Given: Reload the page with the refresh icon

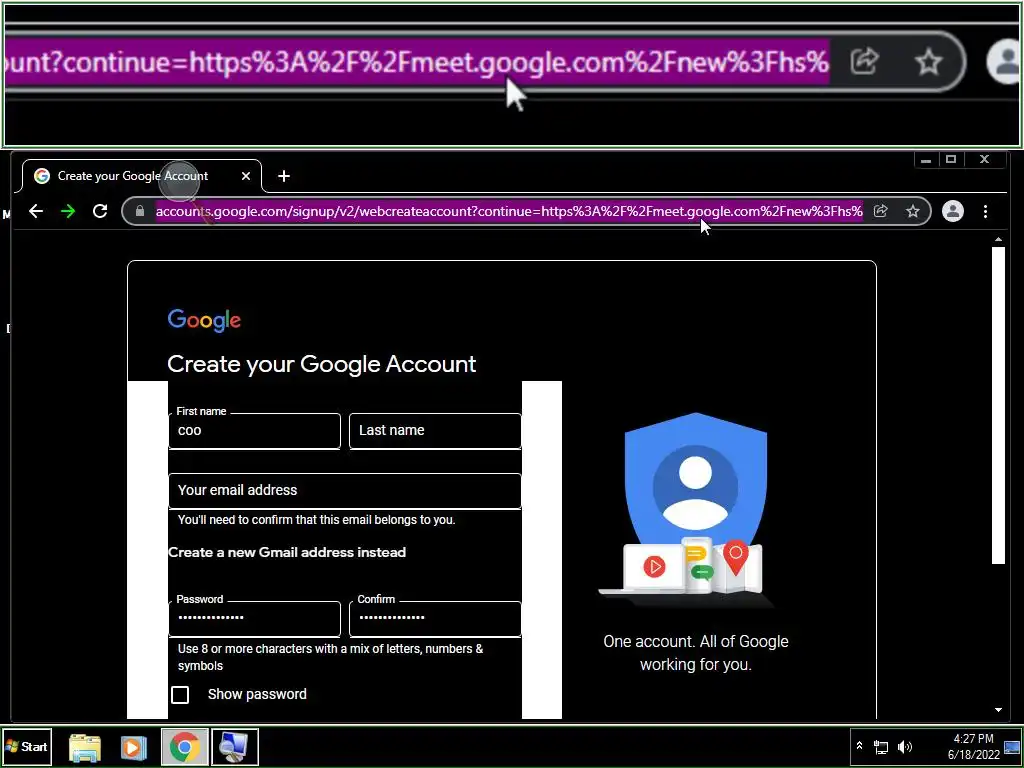Looking at the screenshot, I should (100, 211).
